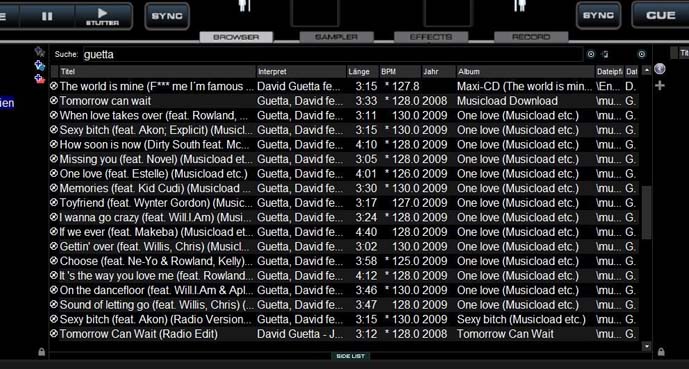The height and width of the screenshot is (369, 689).
Task: Sort list by BPM column header
Action: pos(400,71)
